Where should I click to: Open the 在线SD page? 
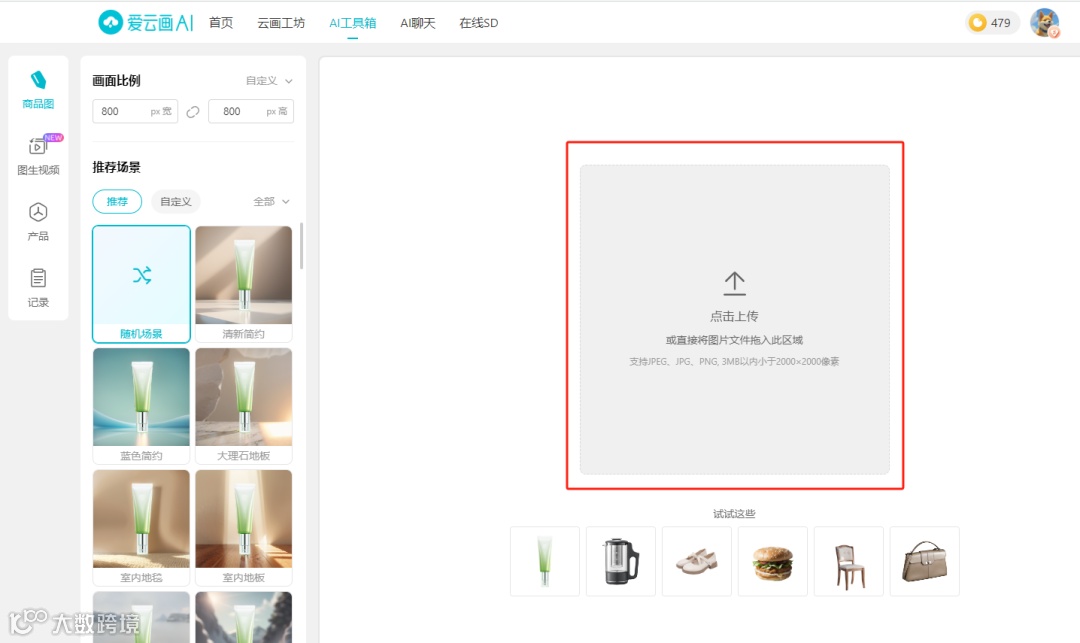point(479,23)
